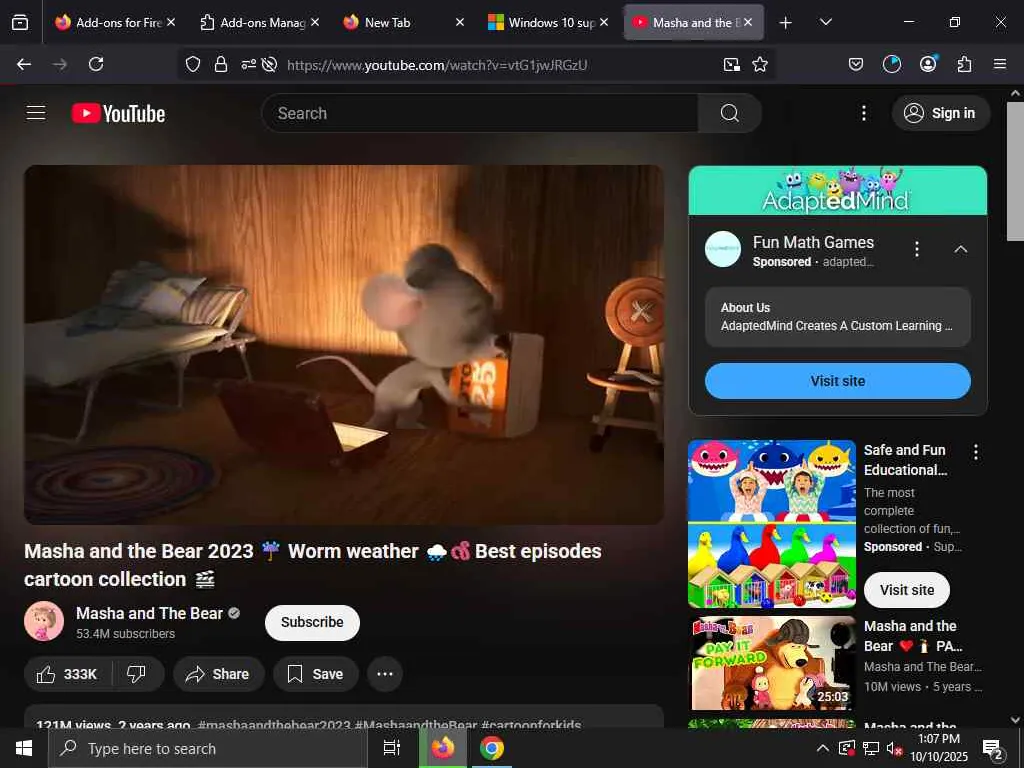Like the video with thumbs up

tap(67, 674)
